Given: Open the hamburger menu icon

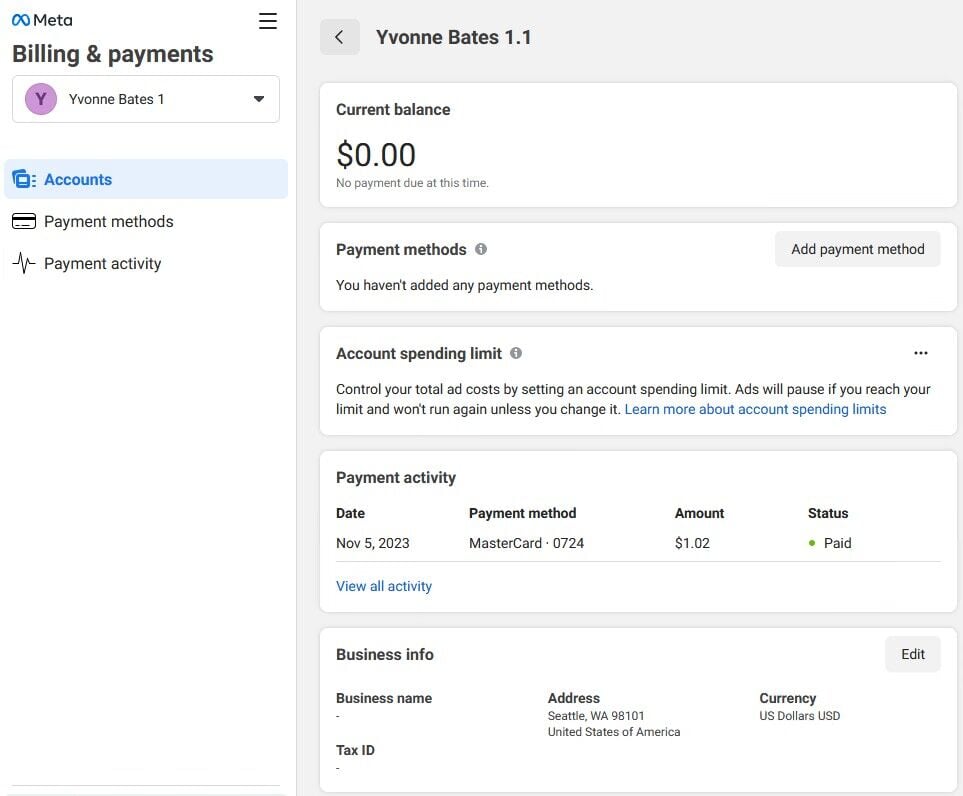Looking at the screenshot, I should tap(268, 21).
